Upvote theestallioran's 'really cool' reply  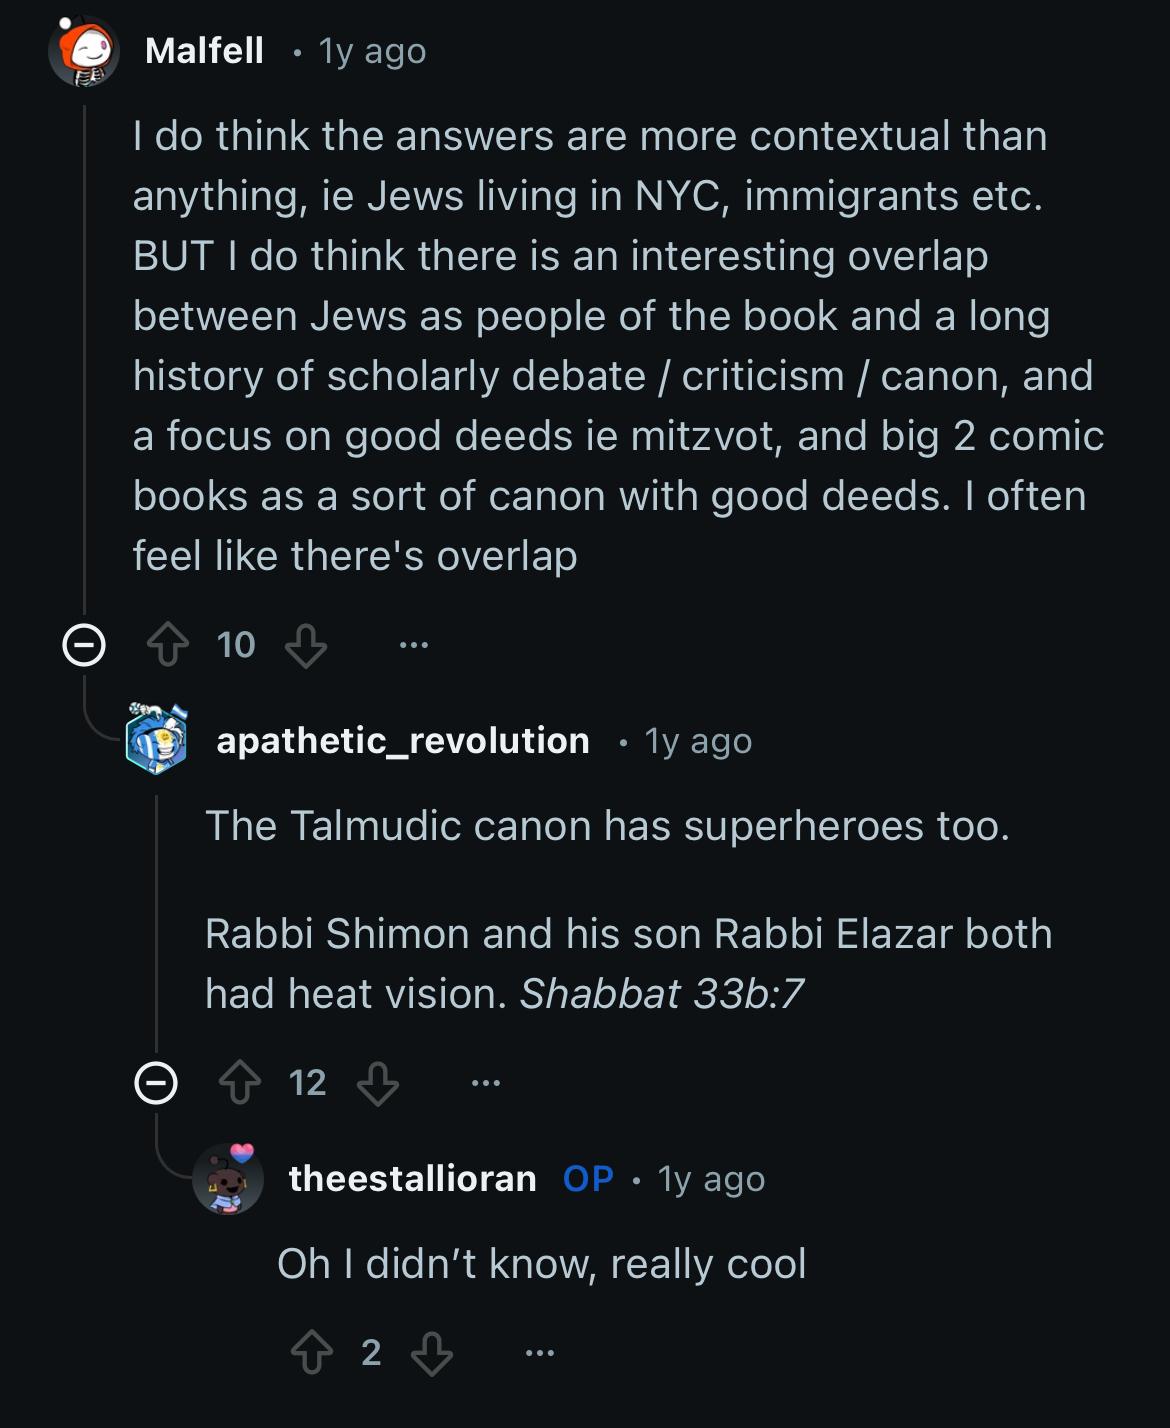click(x=312, y=1353)
